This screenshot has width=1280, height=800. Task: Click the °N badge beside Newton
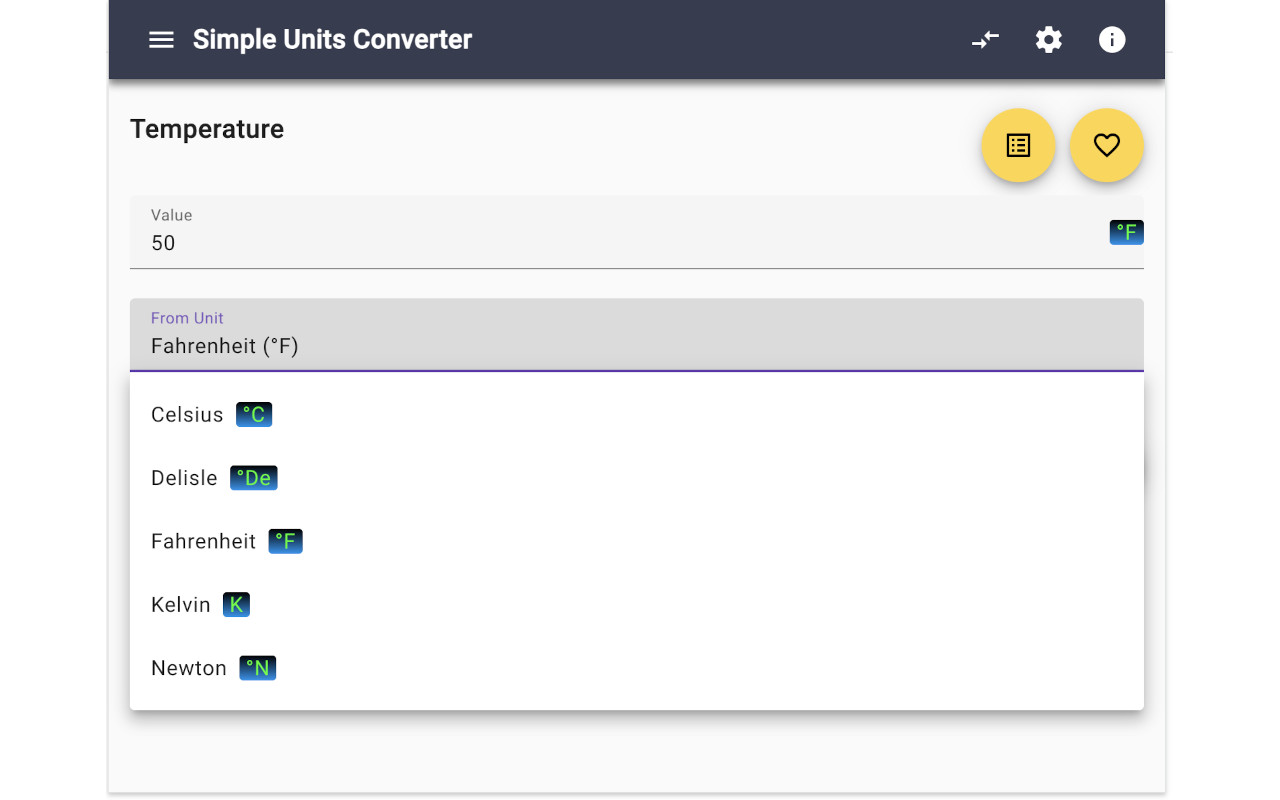[256, 667]
